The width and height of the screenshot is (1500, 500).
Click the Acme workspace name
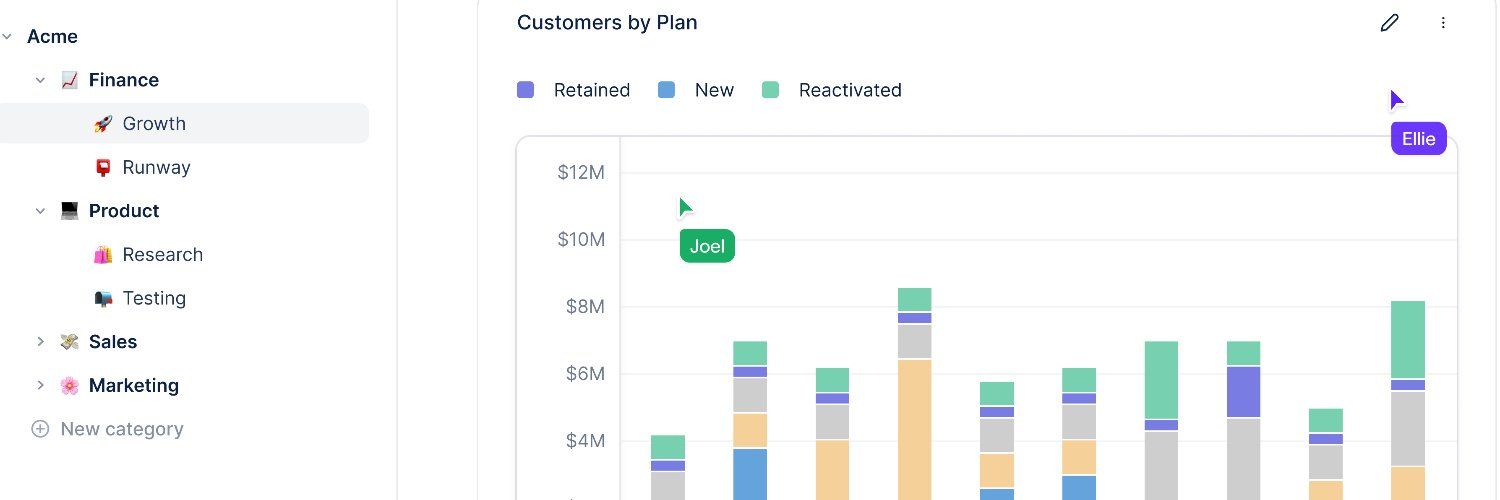52,37
